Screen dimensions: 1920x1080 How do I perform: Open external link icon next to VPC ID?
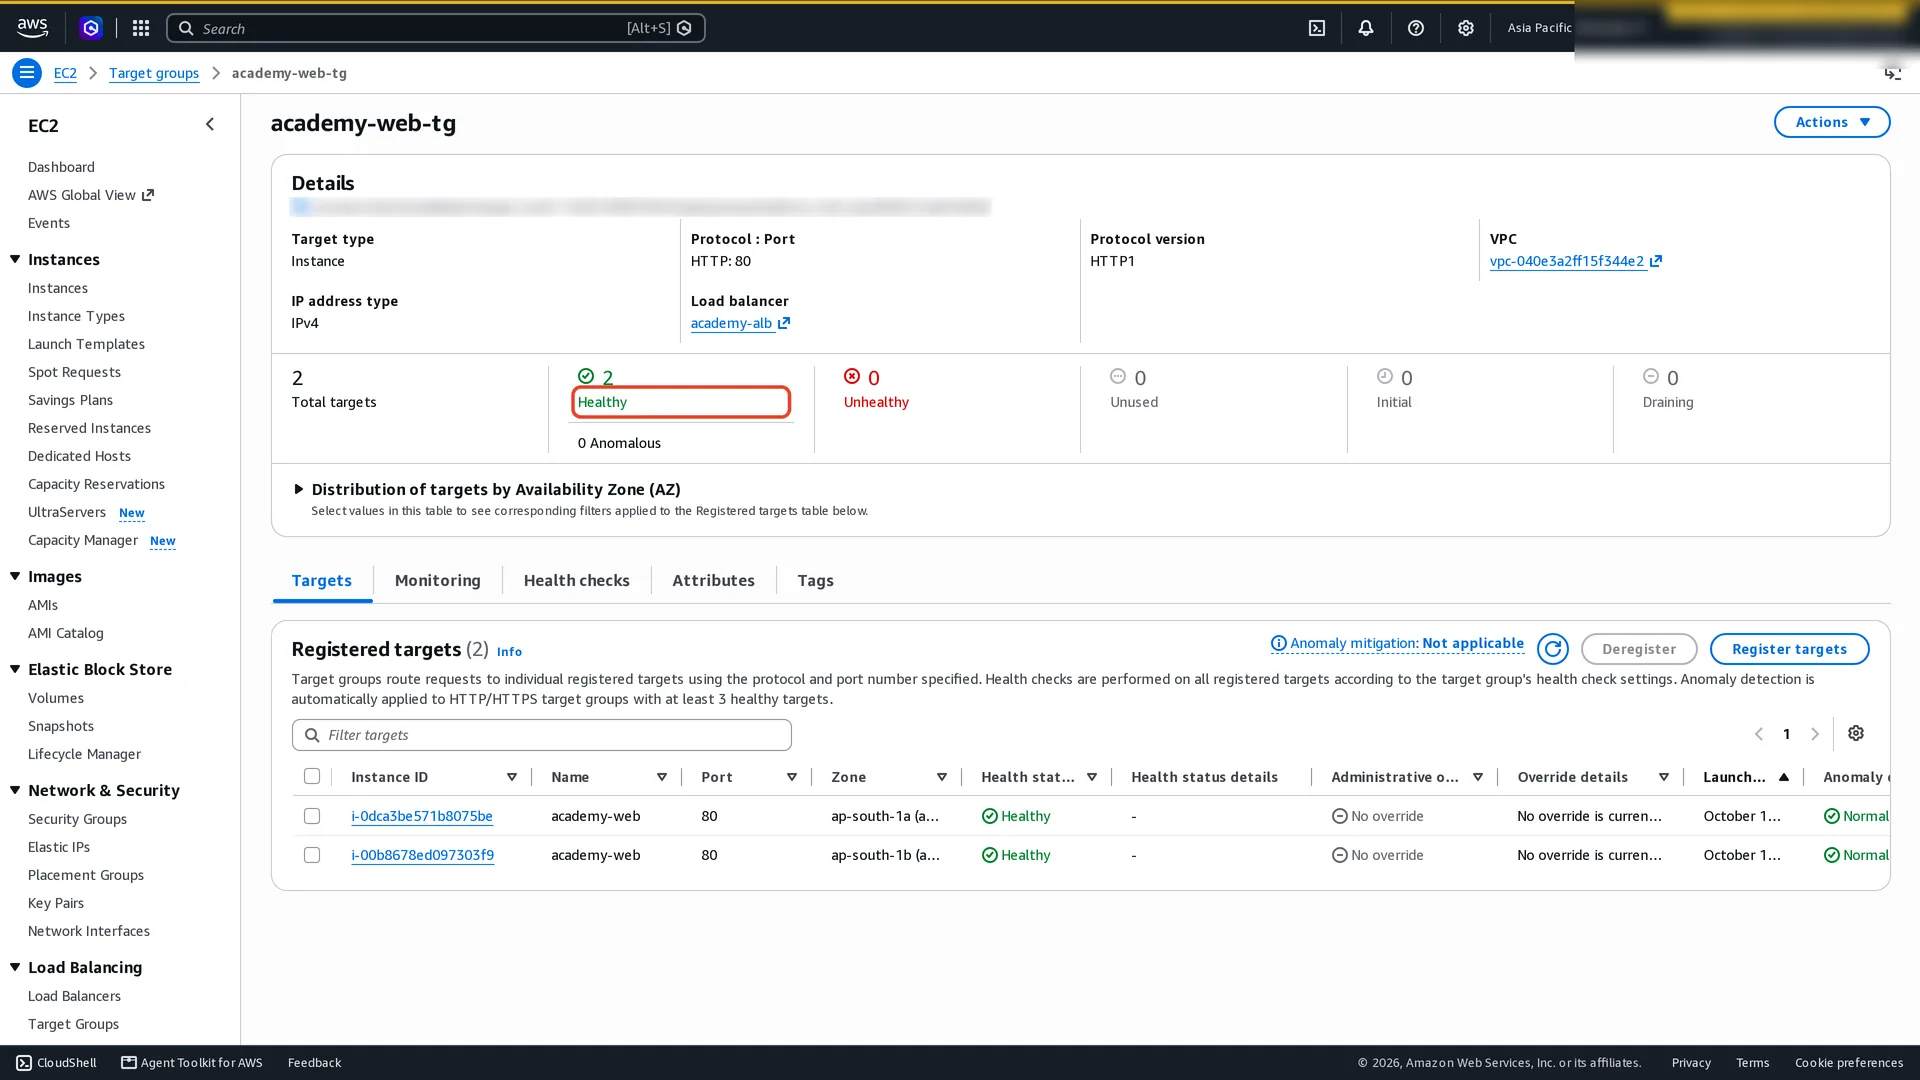[1656, 261]
